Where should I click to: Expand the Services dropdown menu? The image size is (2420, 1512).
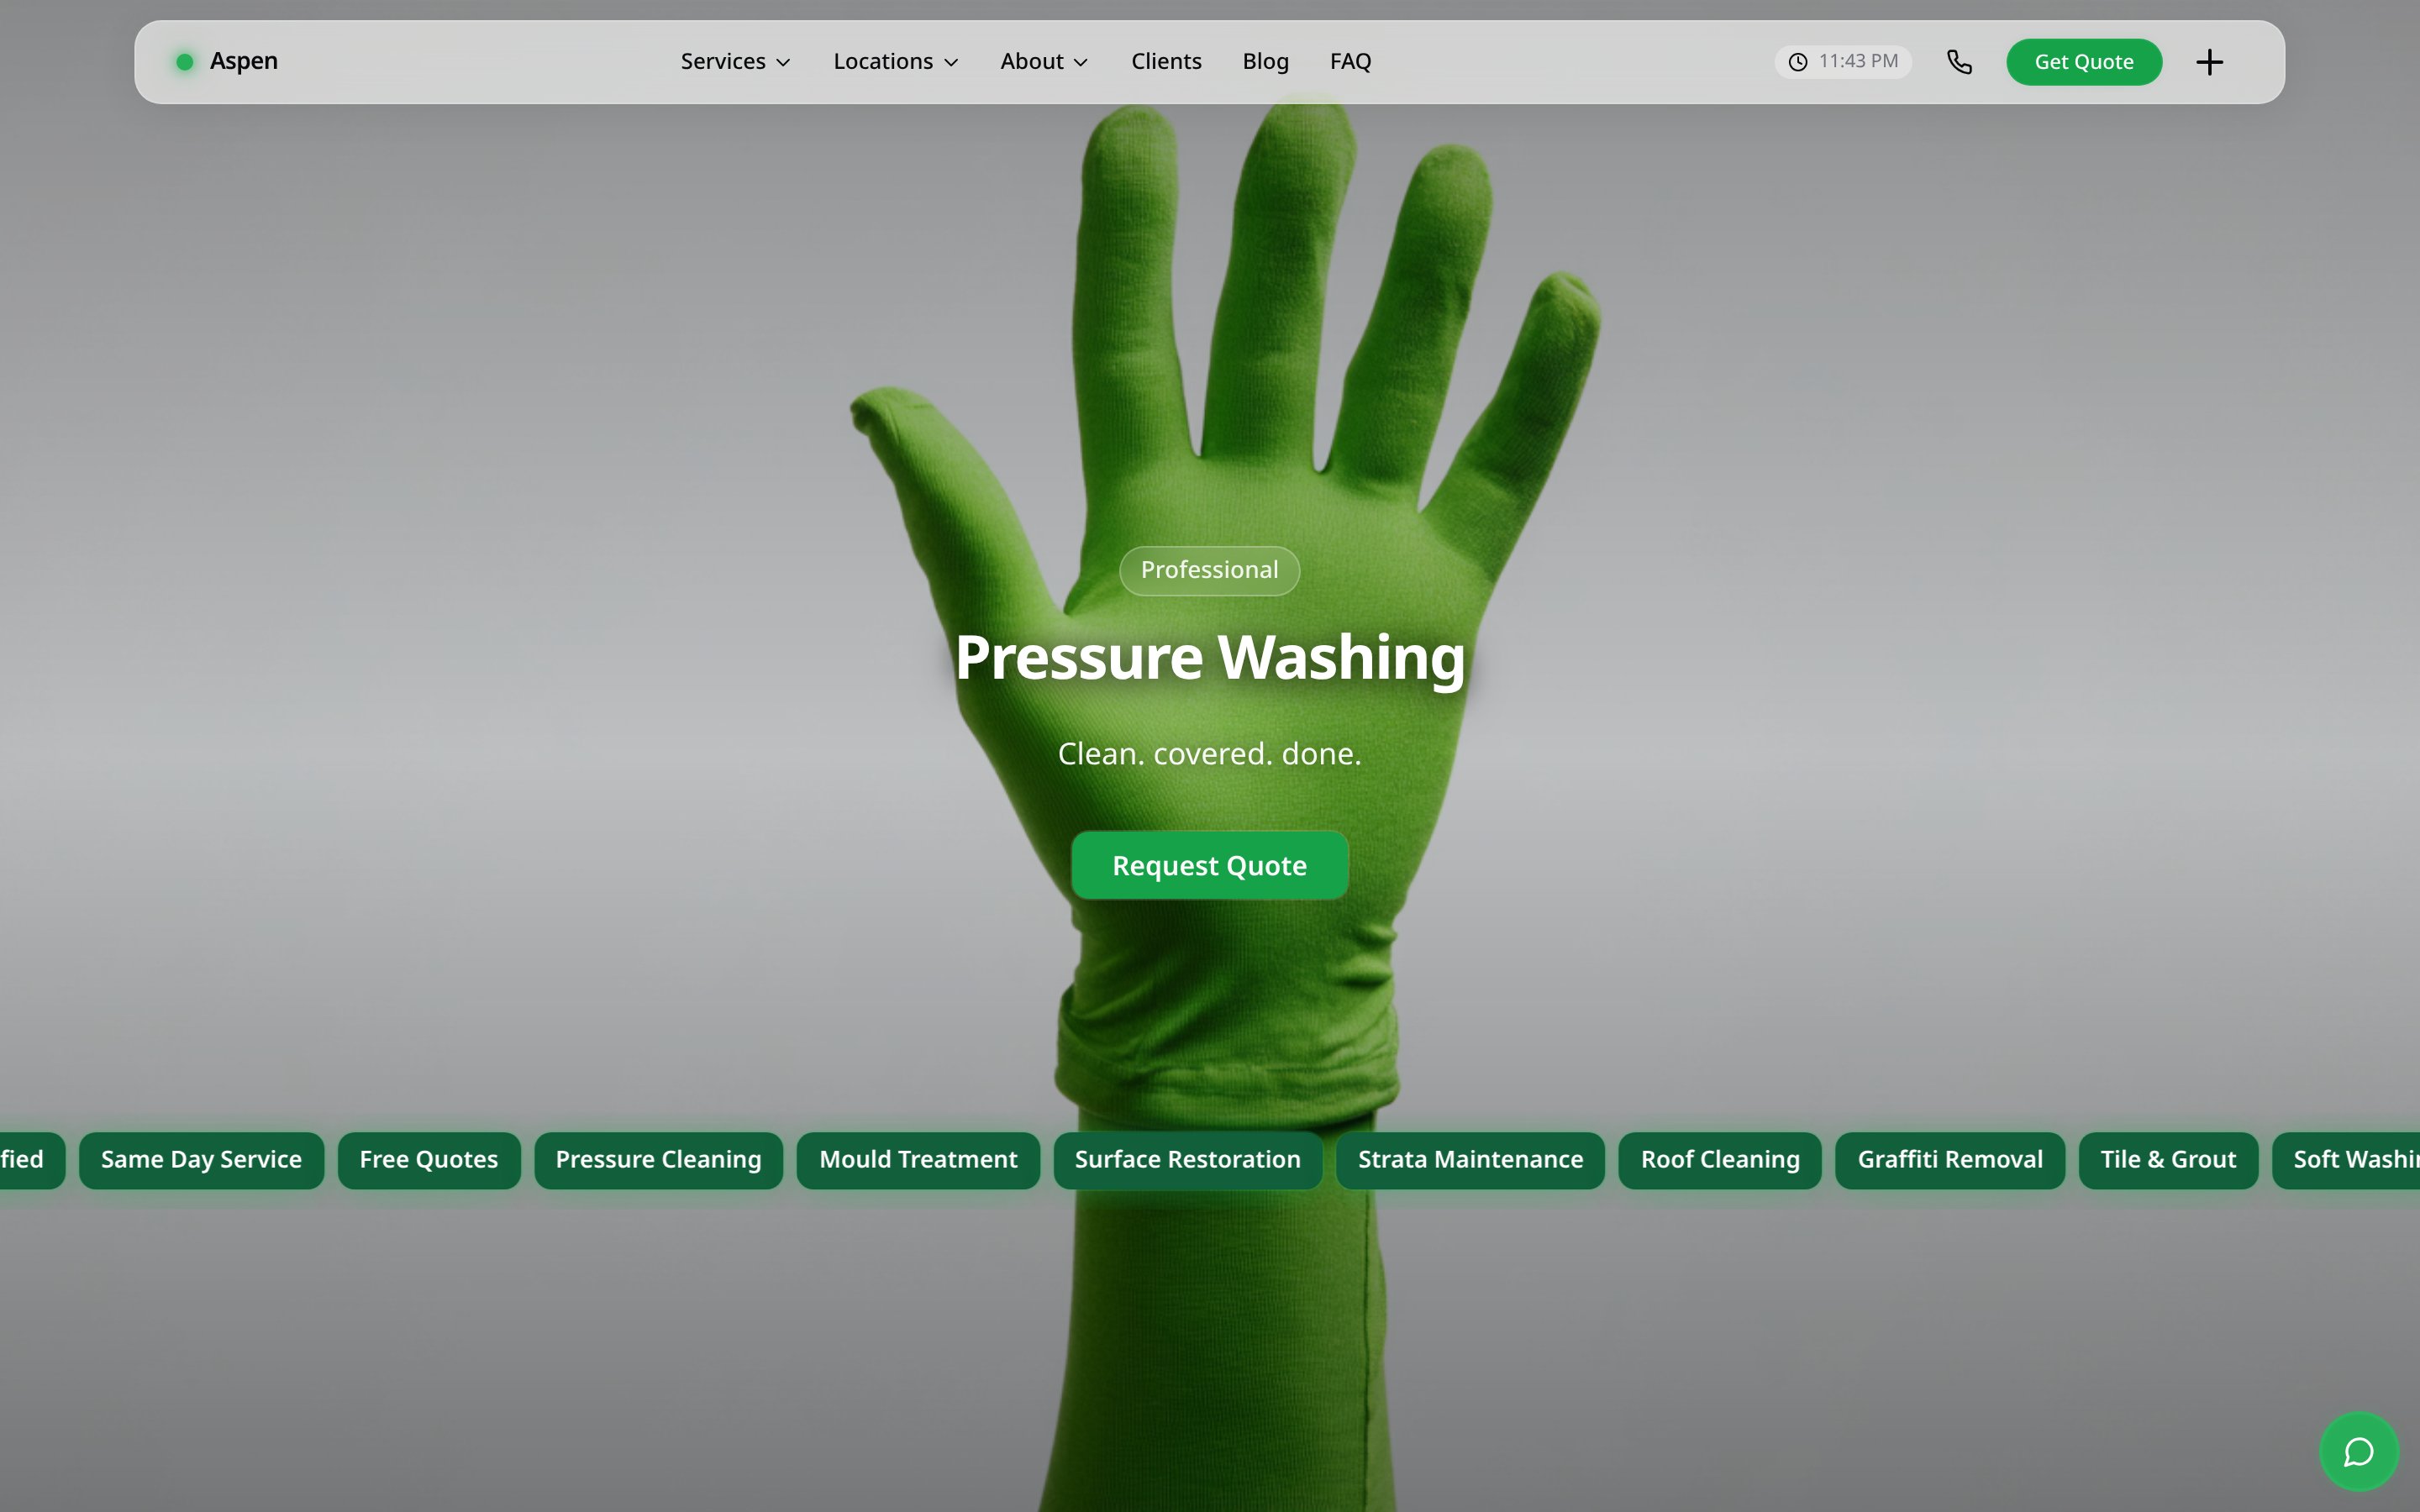(x=735, y=62)
